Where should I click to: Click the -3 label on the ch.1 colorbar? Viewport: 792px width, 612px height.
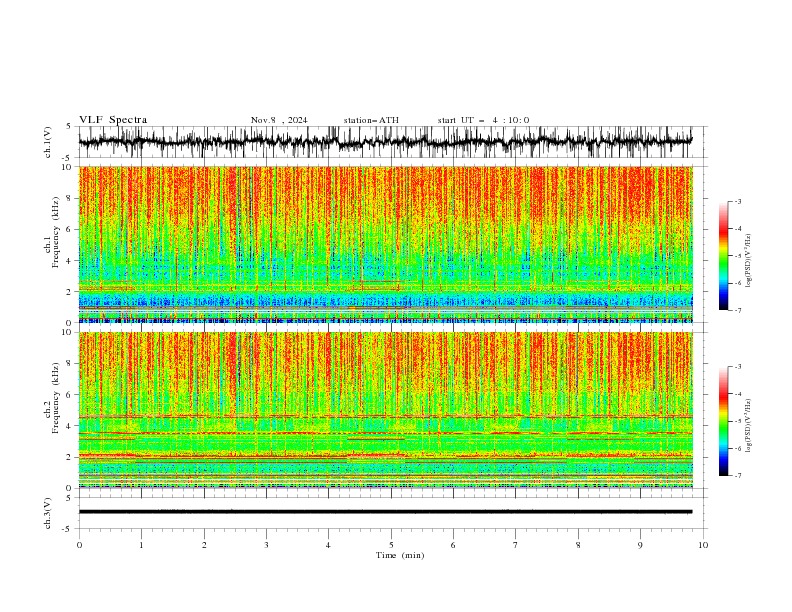point(738,201)
